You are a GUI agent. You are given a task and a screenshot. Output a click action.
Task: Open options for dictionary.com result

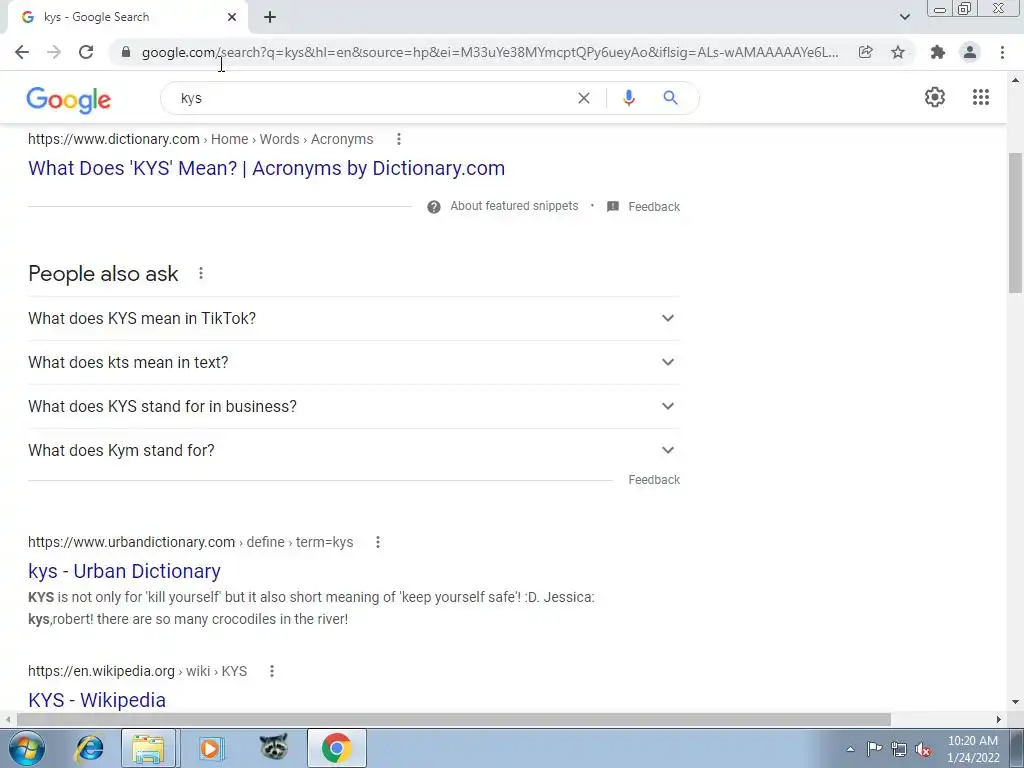point(398,139)
